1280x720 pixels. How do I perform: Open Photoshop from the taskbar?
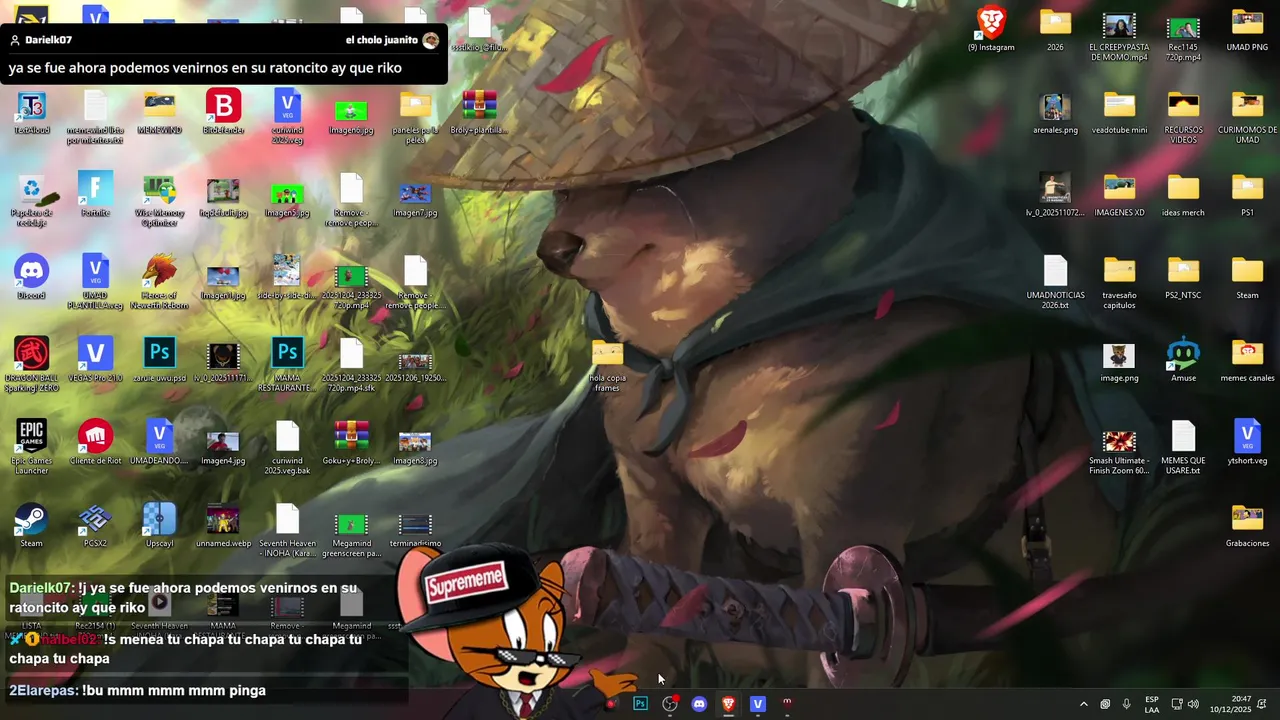pos(640,704)
